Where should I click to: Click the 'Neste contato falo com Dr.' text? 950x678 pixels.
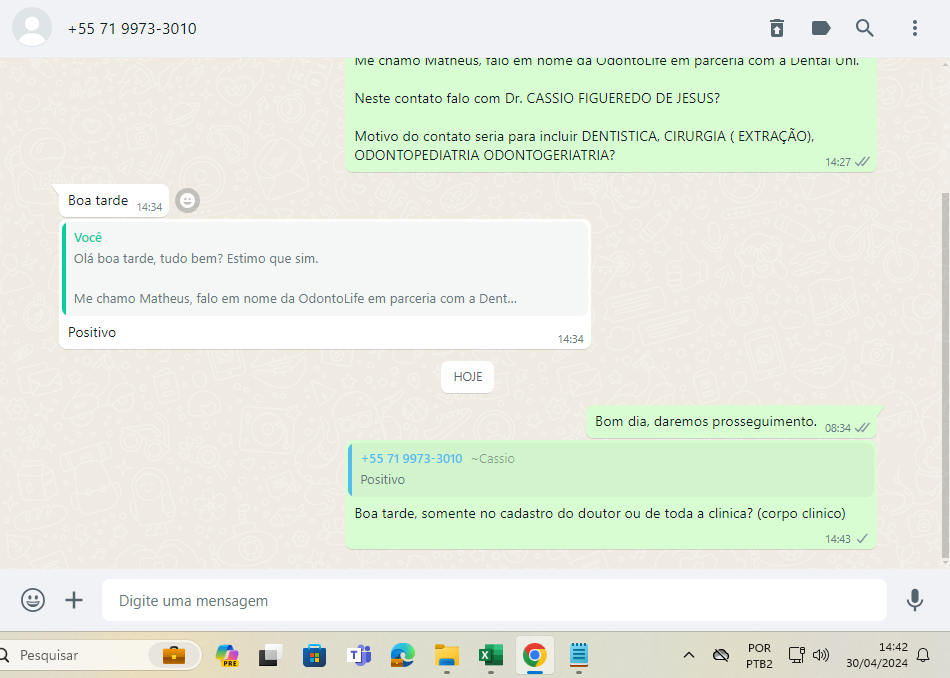point(537,98)
